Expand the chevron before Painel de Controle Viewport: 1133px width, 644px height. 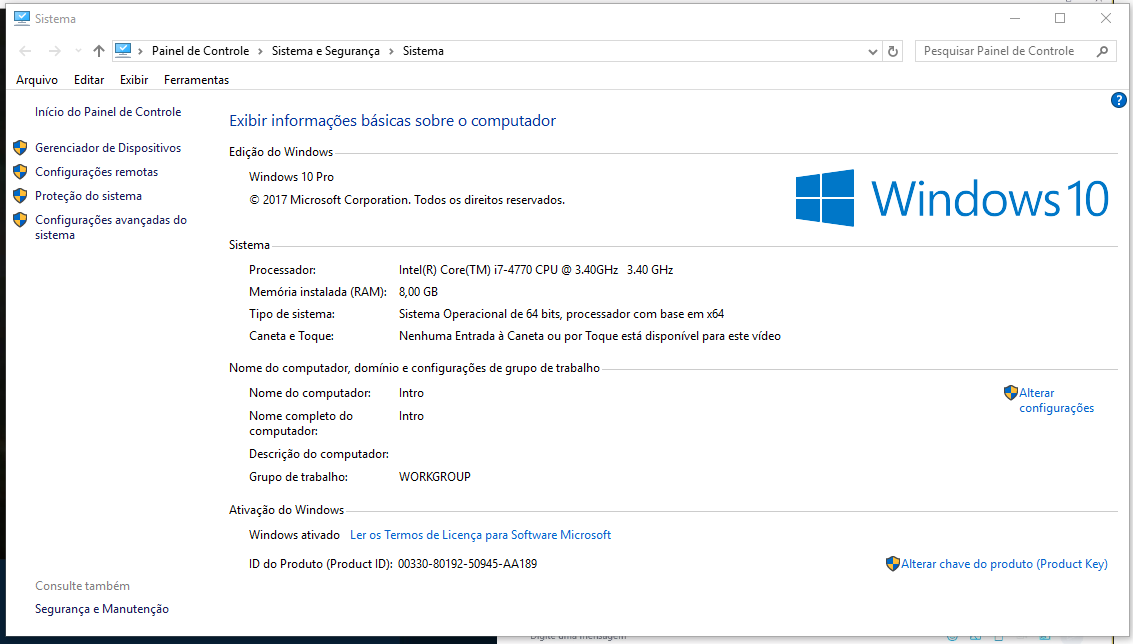pos(140,51)
